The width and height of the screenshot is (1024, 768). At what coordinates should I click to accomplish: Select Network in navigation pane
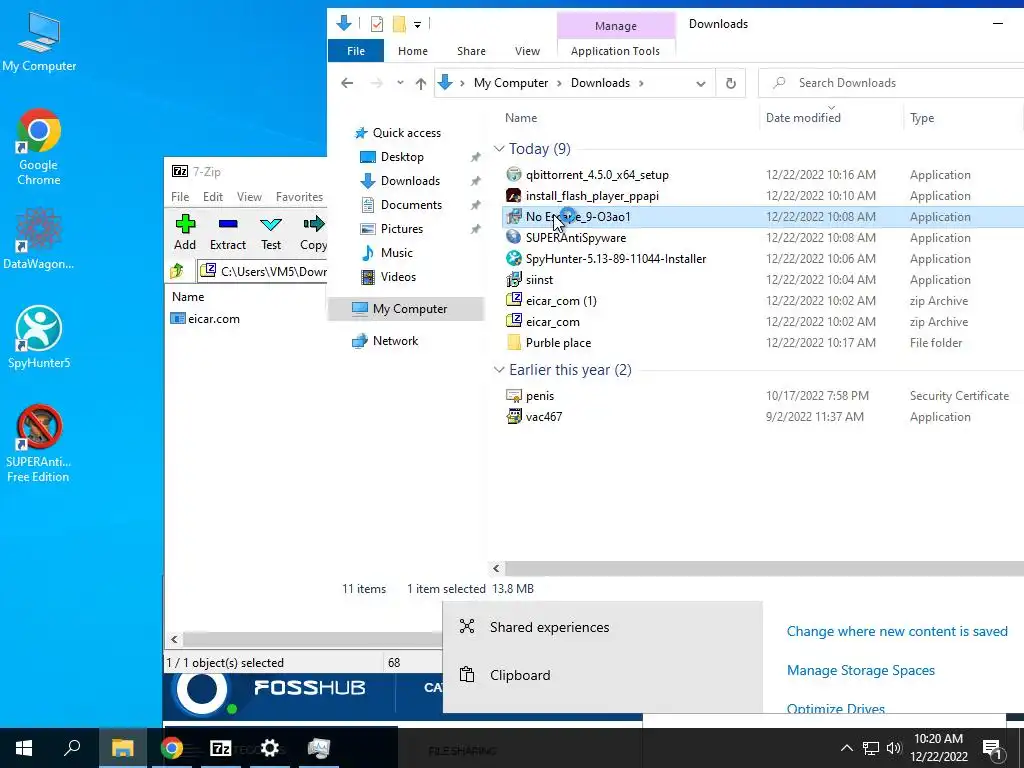pyautogui.click(x=395, y=341)
